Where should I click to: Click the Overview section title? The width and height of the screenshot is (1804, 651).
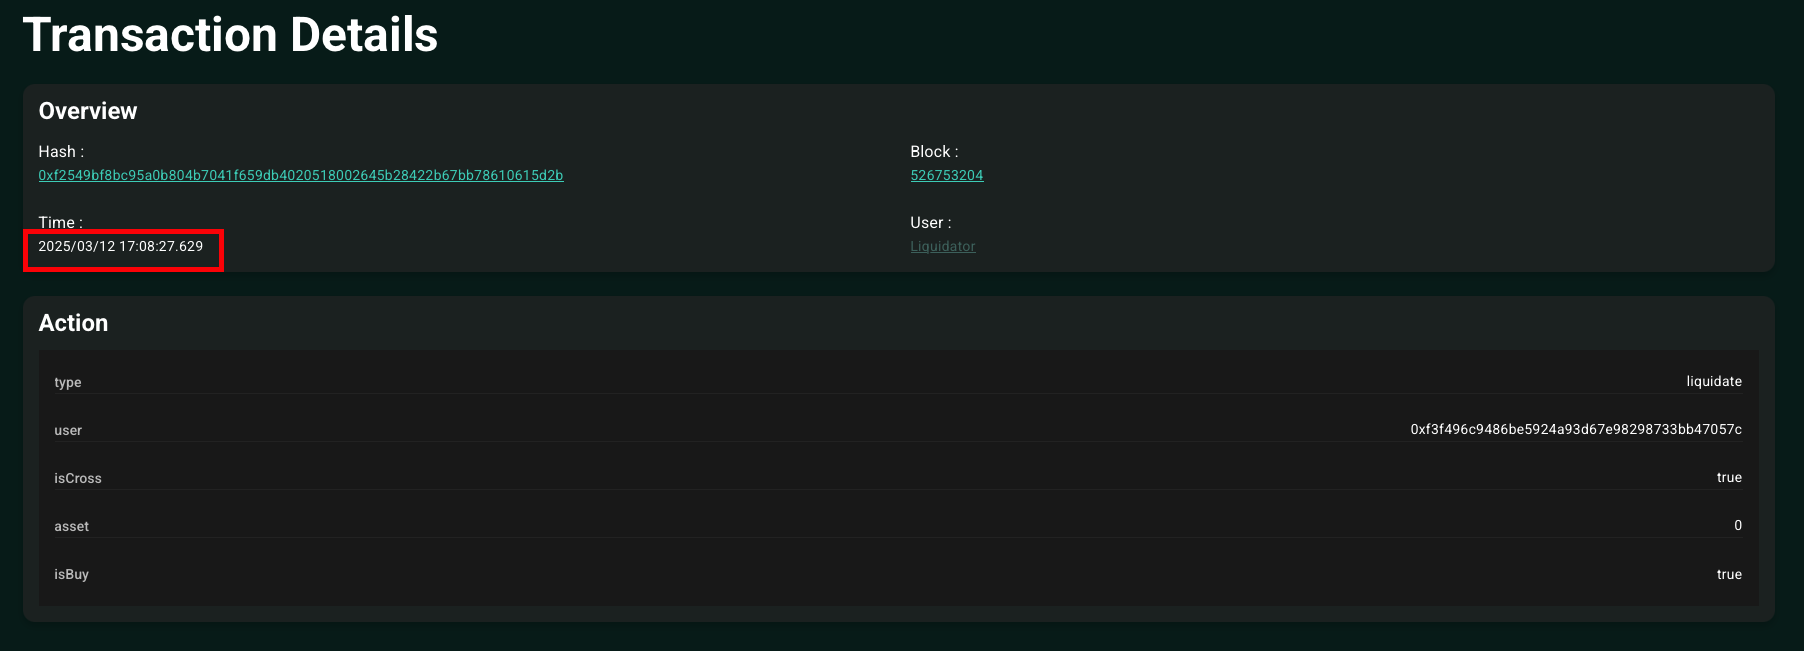(88, 111)
